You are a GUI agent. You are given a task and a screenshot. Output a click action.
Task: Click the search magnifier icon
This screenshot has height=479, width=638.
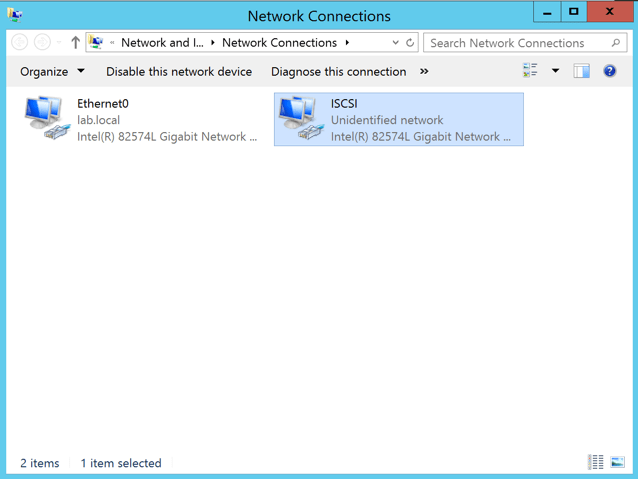click(616, 43)
